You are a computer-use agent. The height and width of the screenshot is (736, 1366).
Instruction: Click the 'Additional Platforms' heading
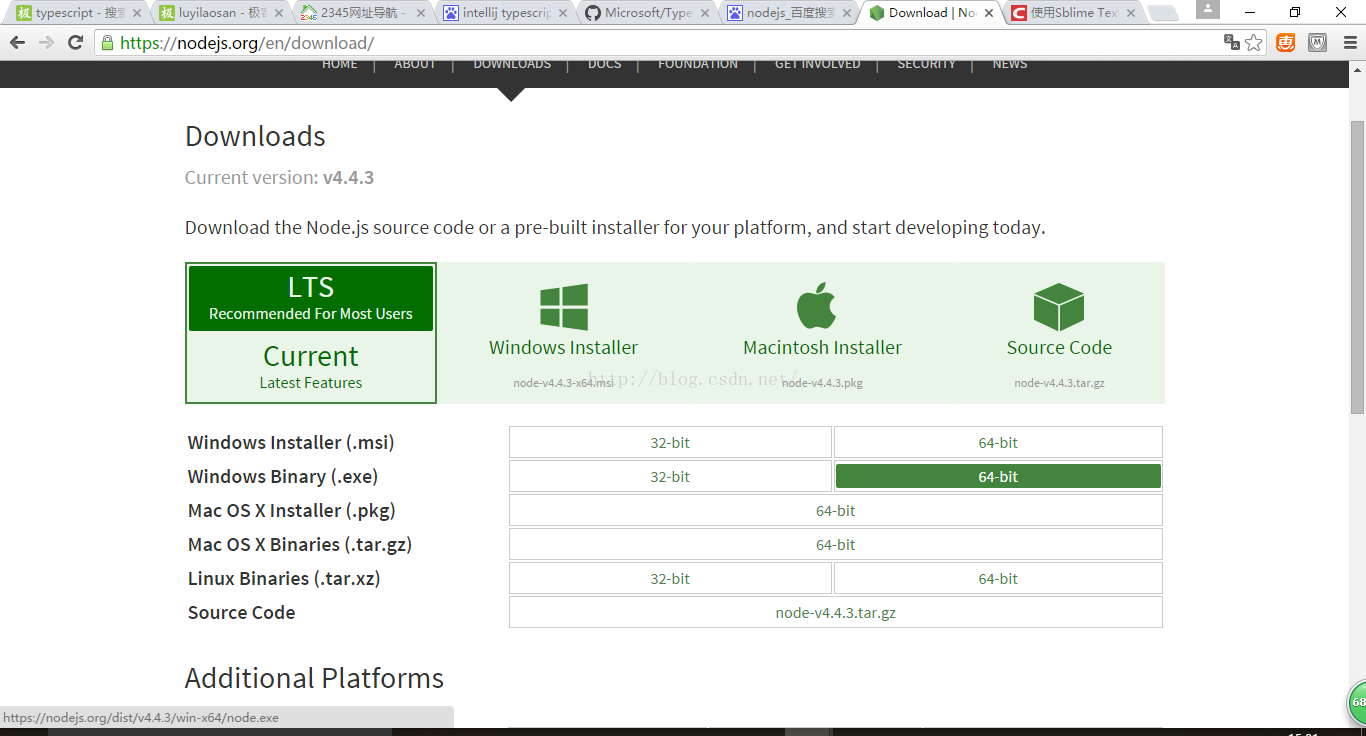(314, 678)
